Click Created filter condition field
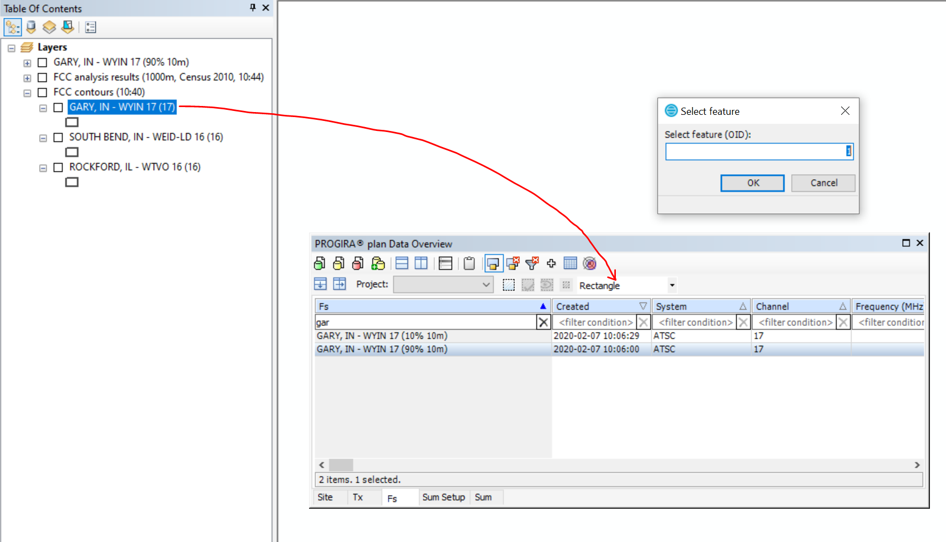The image size is (946, 542). pos(595,322)
